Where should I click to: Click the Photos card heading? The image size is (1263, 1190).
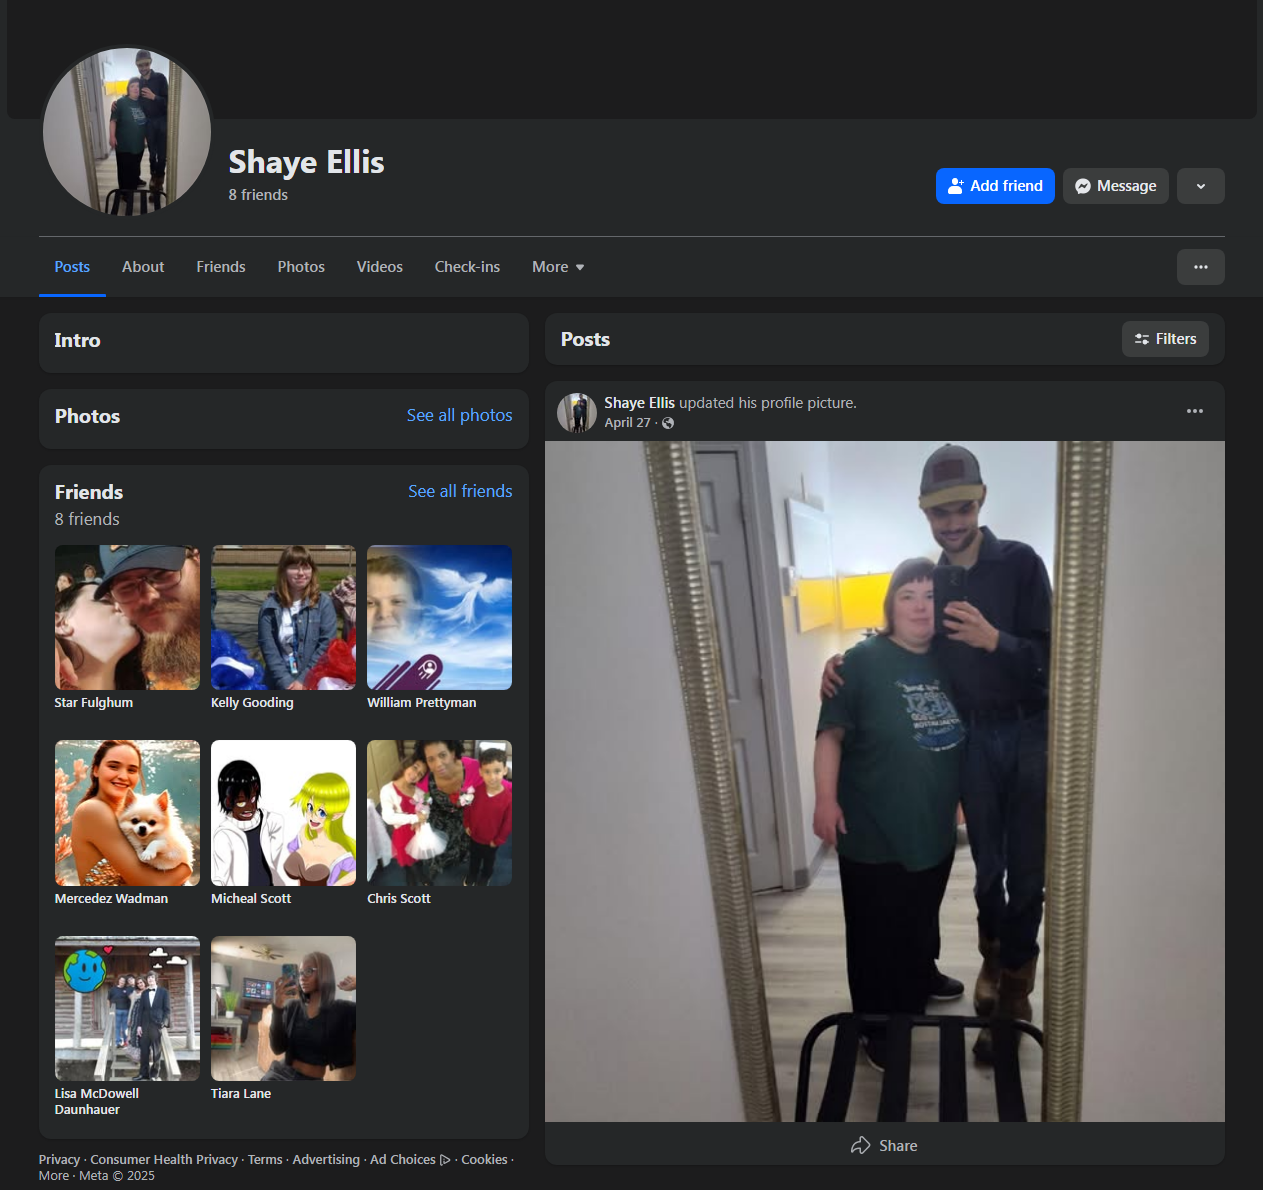click(x=87, y=416)
